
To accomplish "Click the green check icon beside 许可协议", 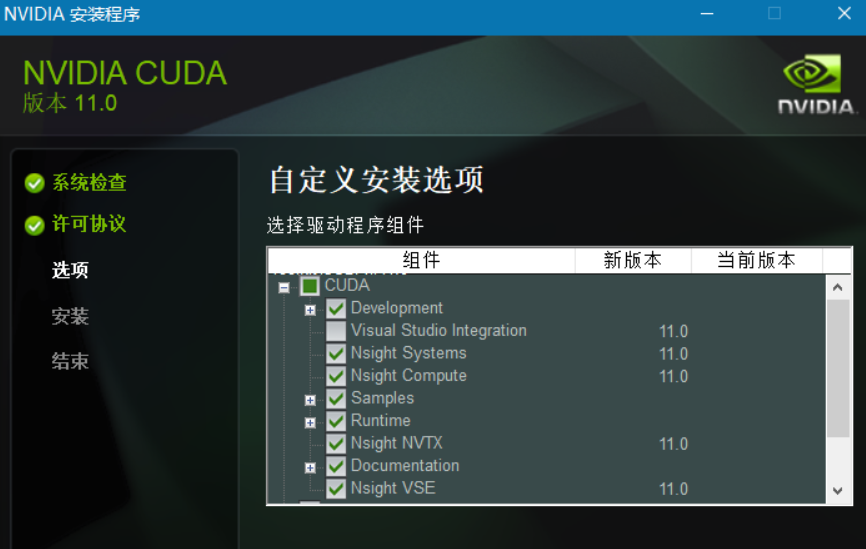I will click(x=34, y=225).
